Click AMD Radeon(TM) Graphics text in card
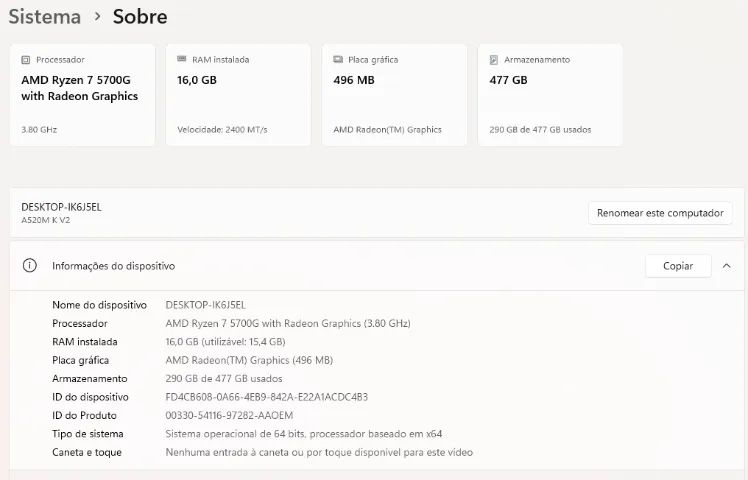The width and height of the screenshot is (748, 480). point(387,129)
